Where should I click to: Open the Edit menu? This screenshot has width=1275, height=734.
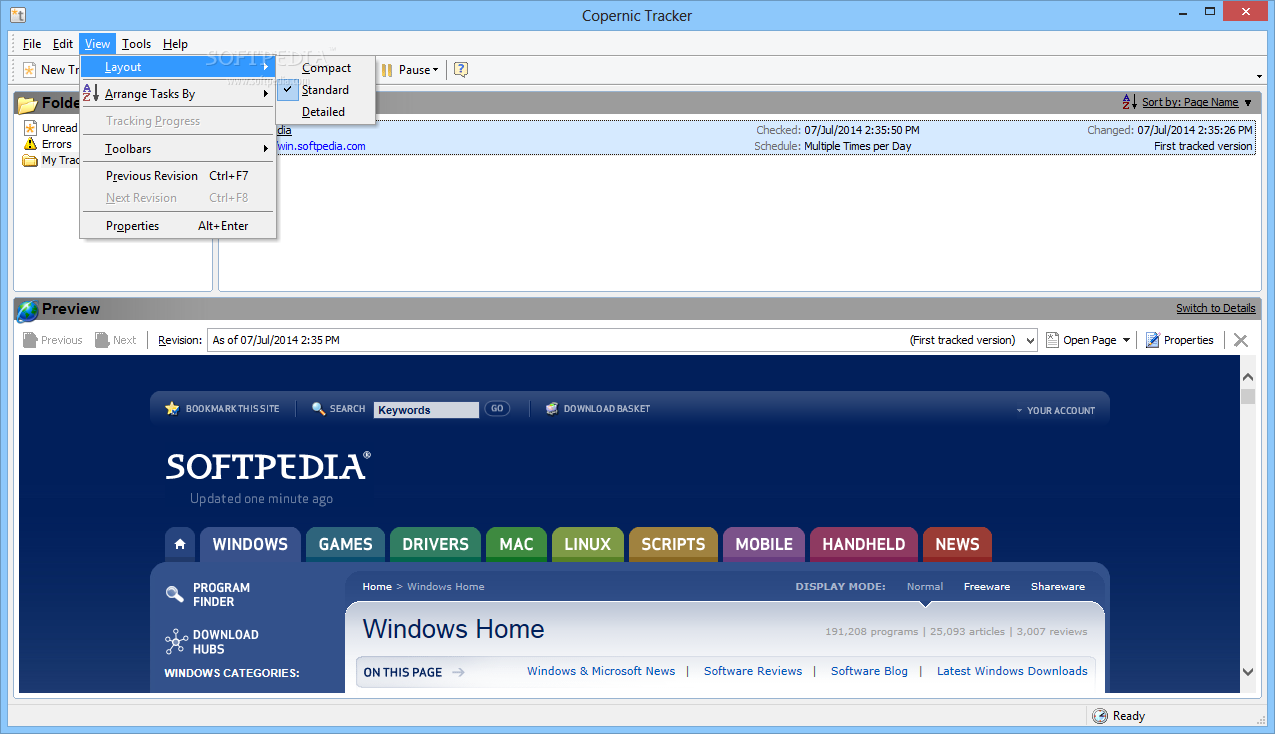[x=63, y=44]
